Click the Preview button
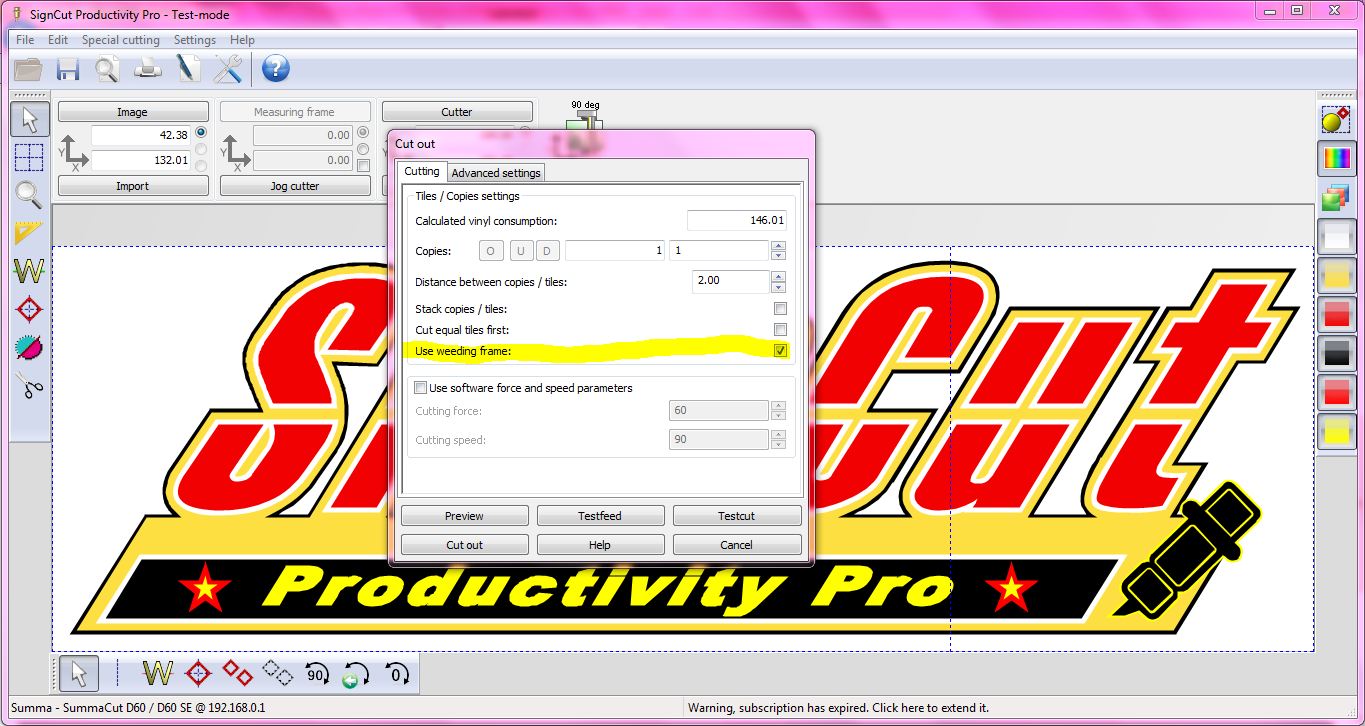Viewport: 1365px width, 726px height. tap(464, 516)
